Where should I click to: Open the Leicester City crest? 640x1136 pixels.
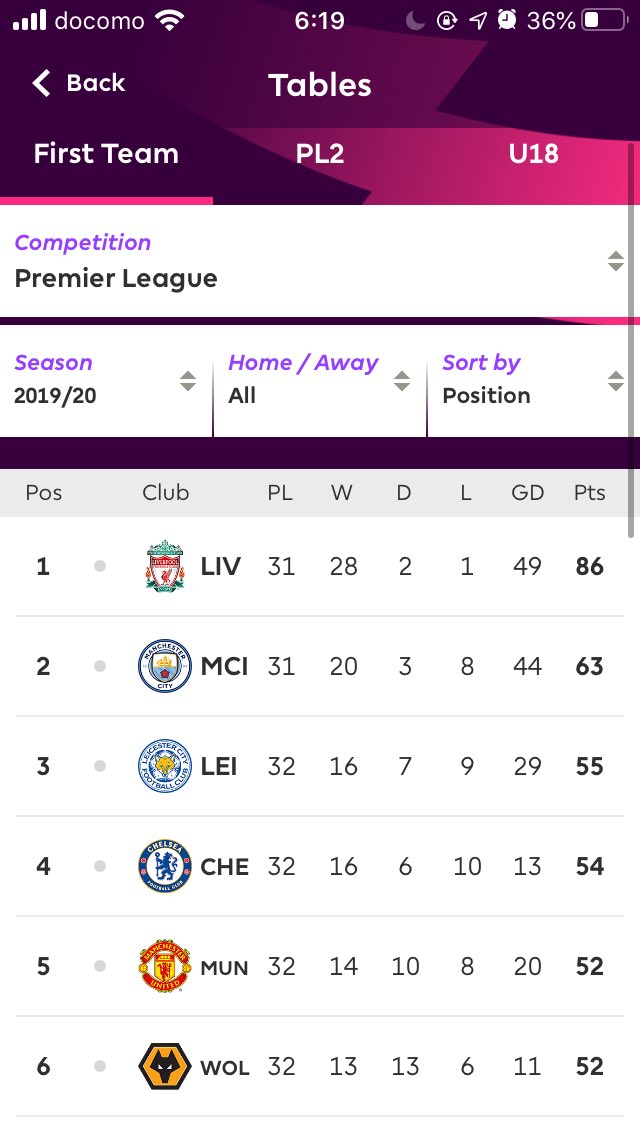[165, 766]
